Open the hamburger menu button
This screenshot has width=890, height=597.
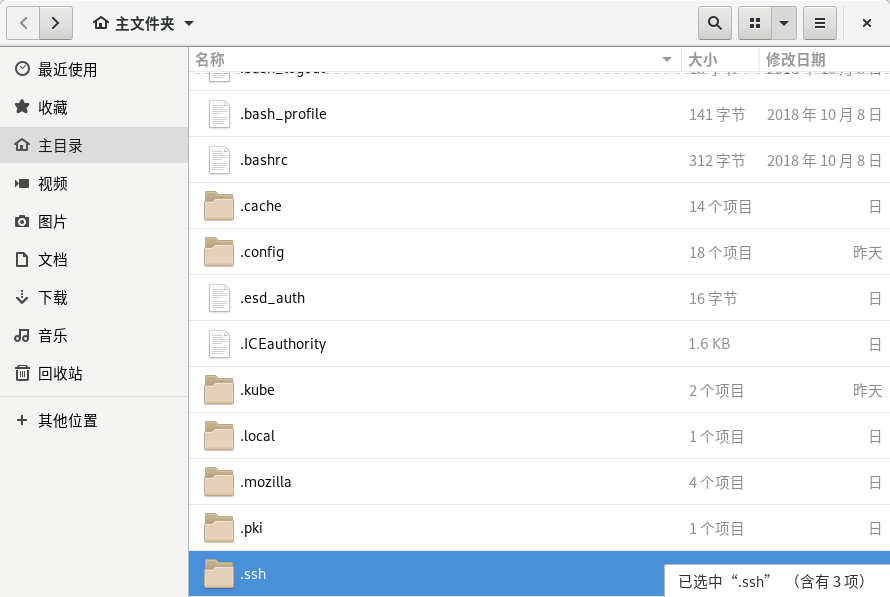820,23
